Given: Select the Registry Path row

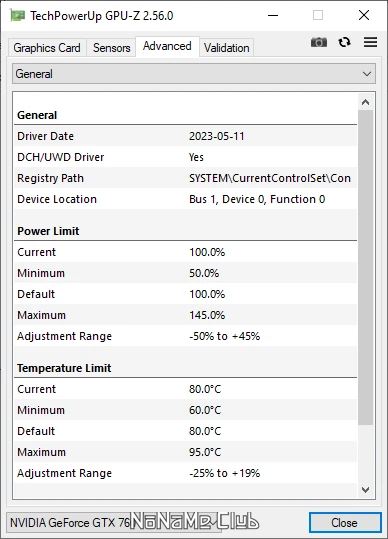Looking at the screenshot, I should 186,178.
